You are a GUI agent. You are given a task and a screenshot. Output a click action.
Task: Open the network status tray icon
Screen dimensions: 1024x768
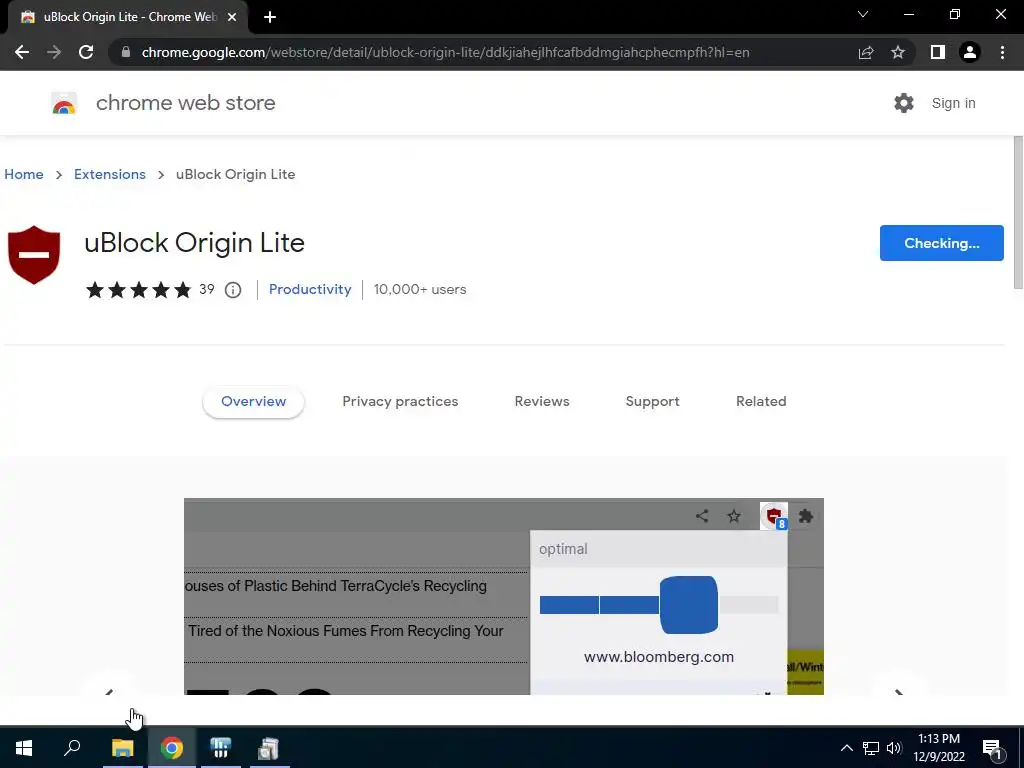pos(871,748)
